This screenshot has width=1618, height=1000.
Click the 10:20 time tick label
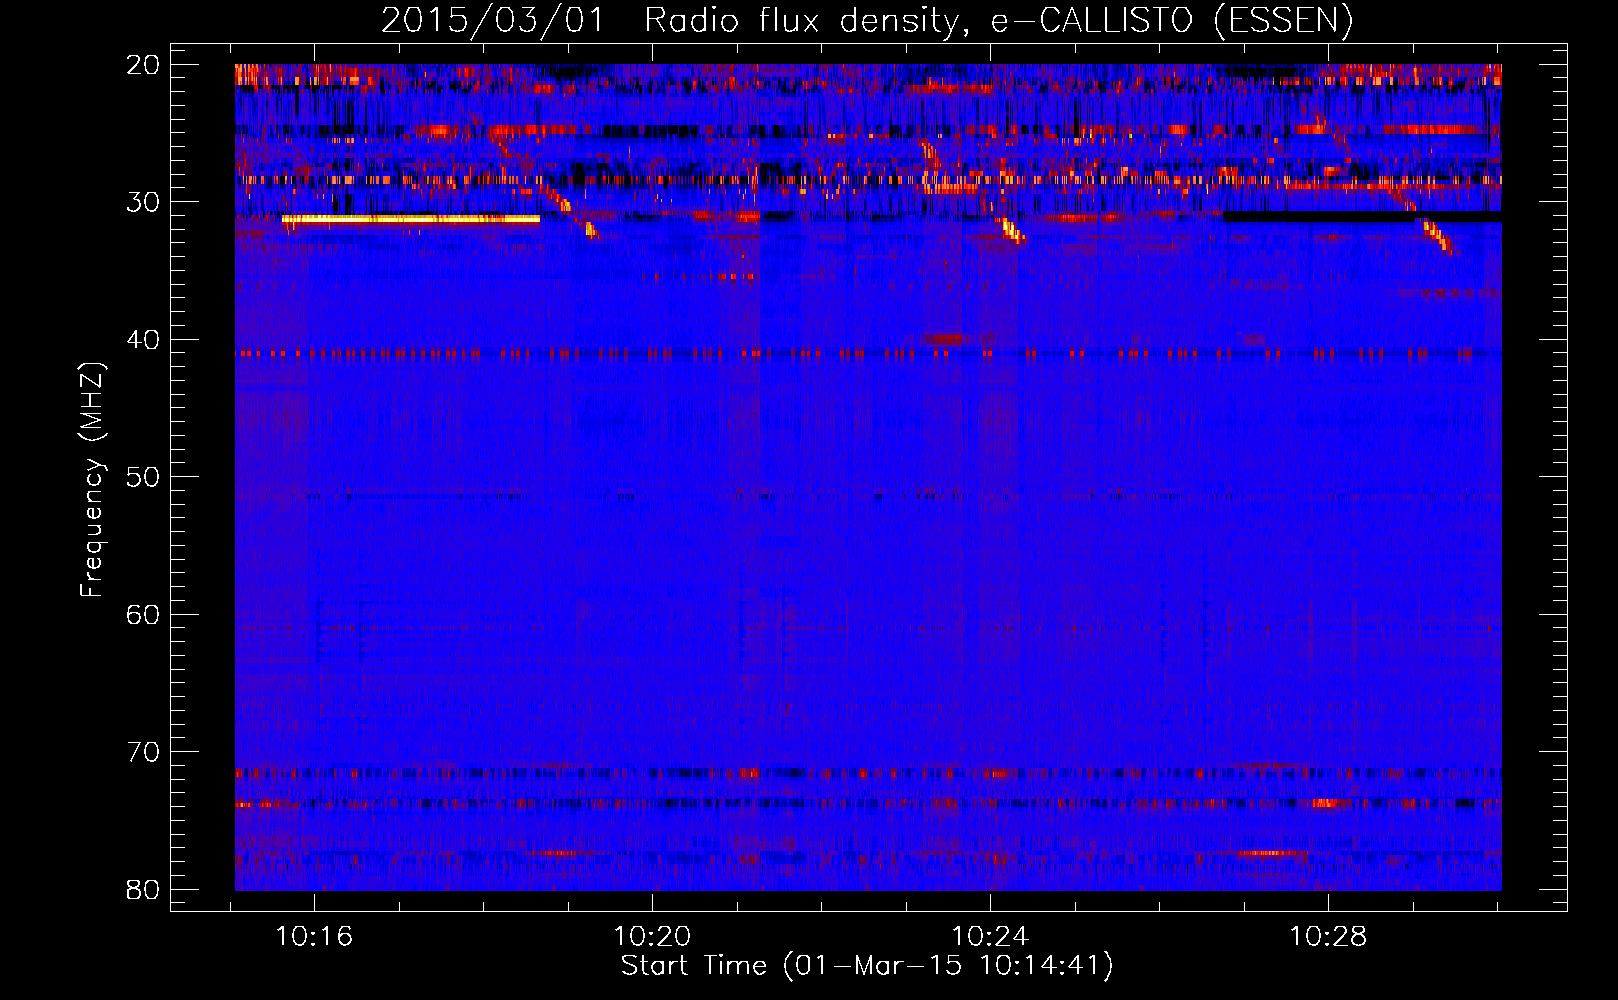pos(652,937)
